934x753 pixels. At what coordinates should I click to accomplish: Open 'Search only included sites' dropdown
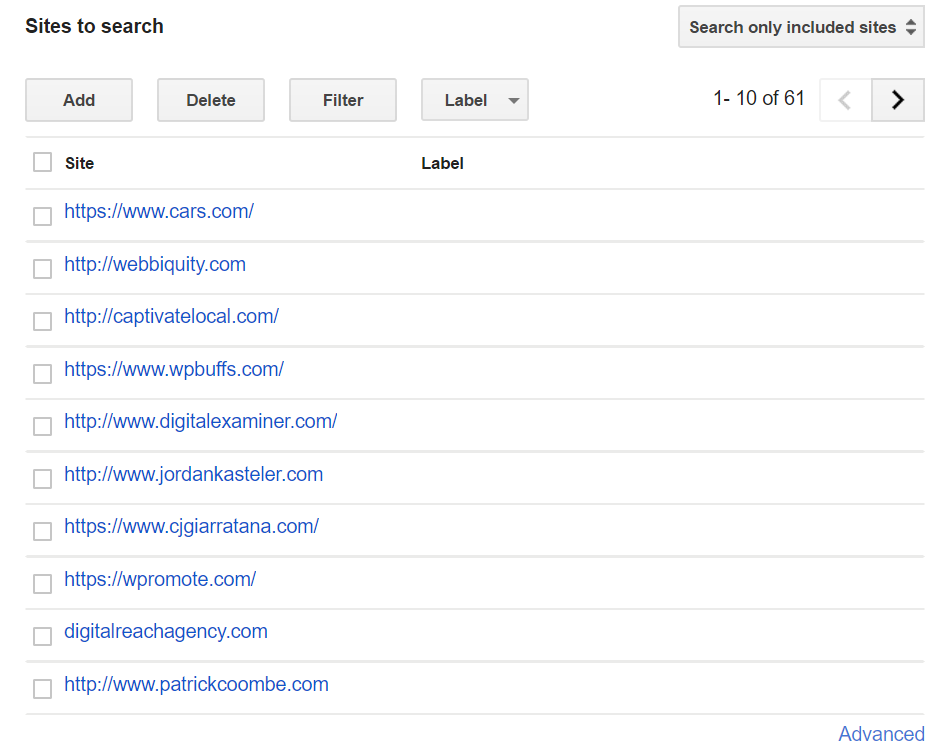[800, 28]
